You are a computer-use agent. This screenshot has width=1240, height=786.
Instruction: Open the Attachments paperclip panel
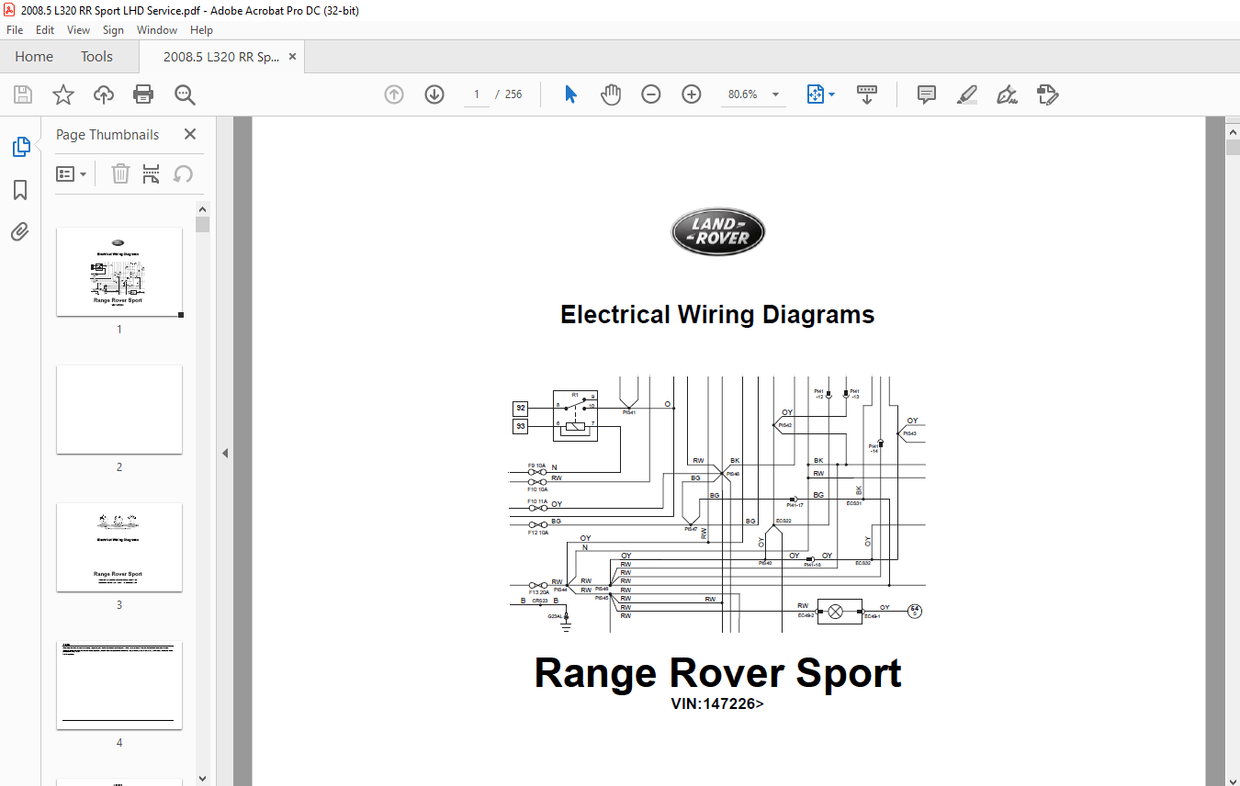click(x=21, y=232)
